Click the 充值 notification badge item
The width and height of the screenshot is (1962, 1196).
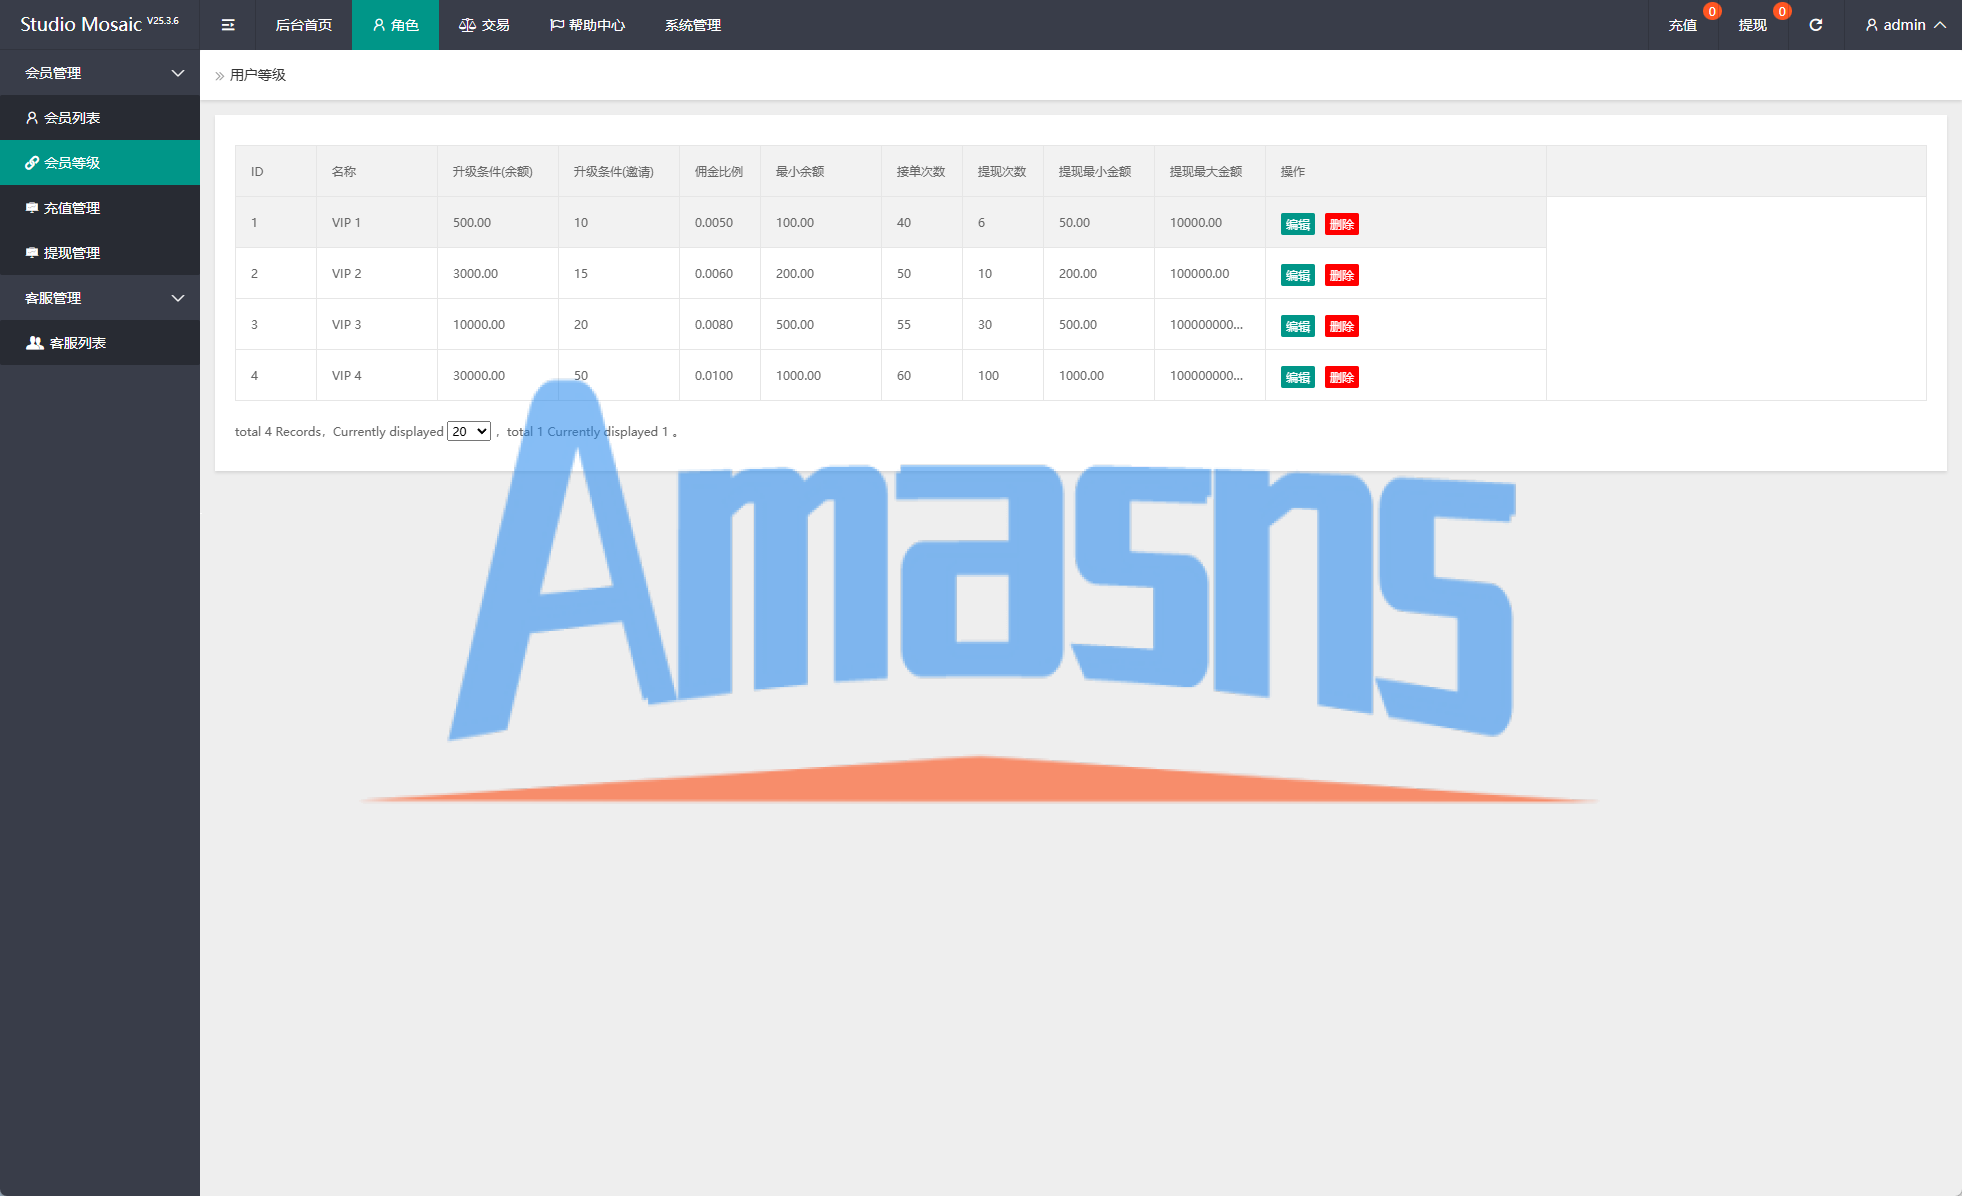point(1683,25)
